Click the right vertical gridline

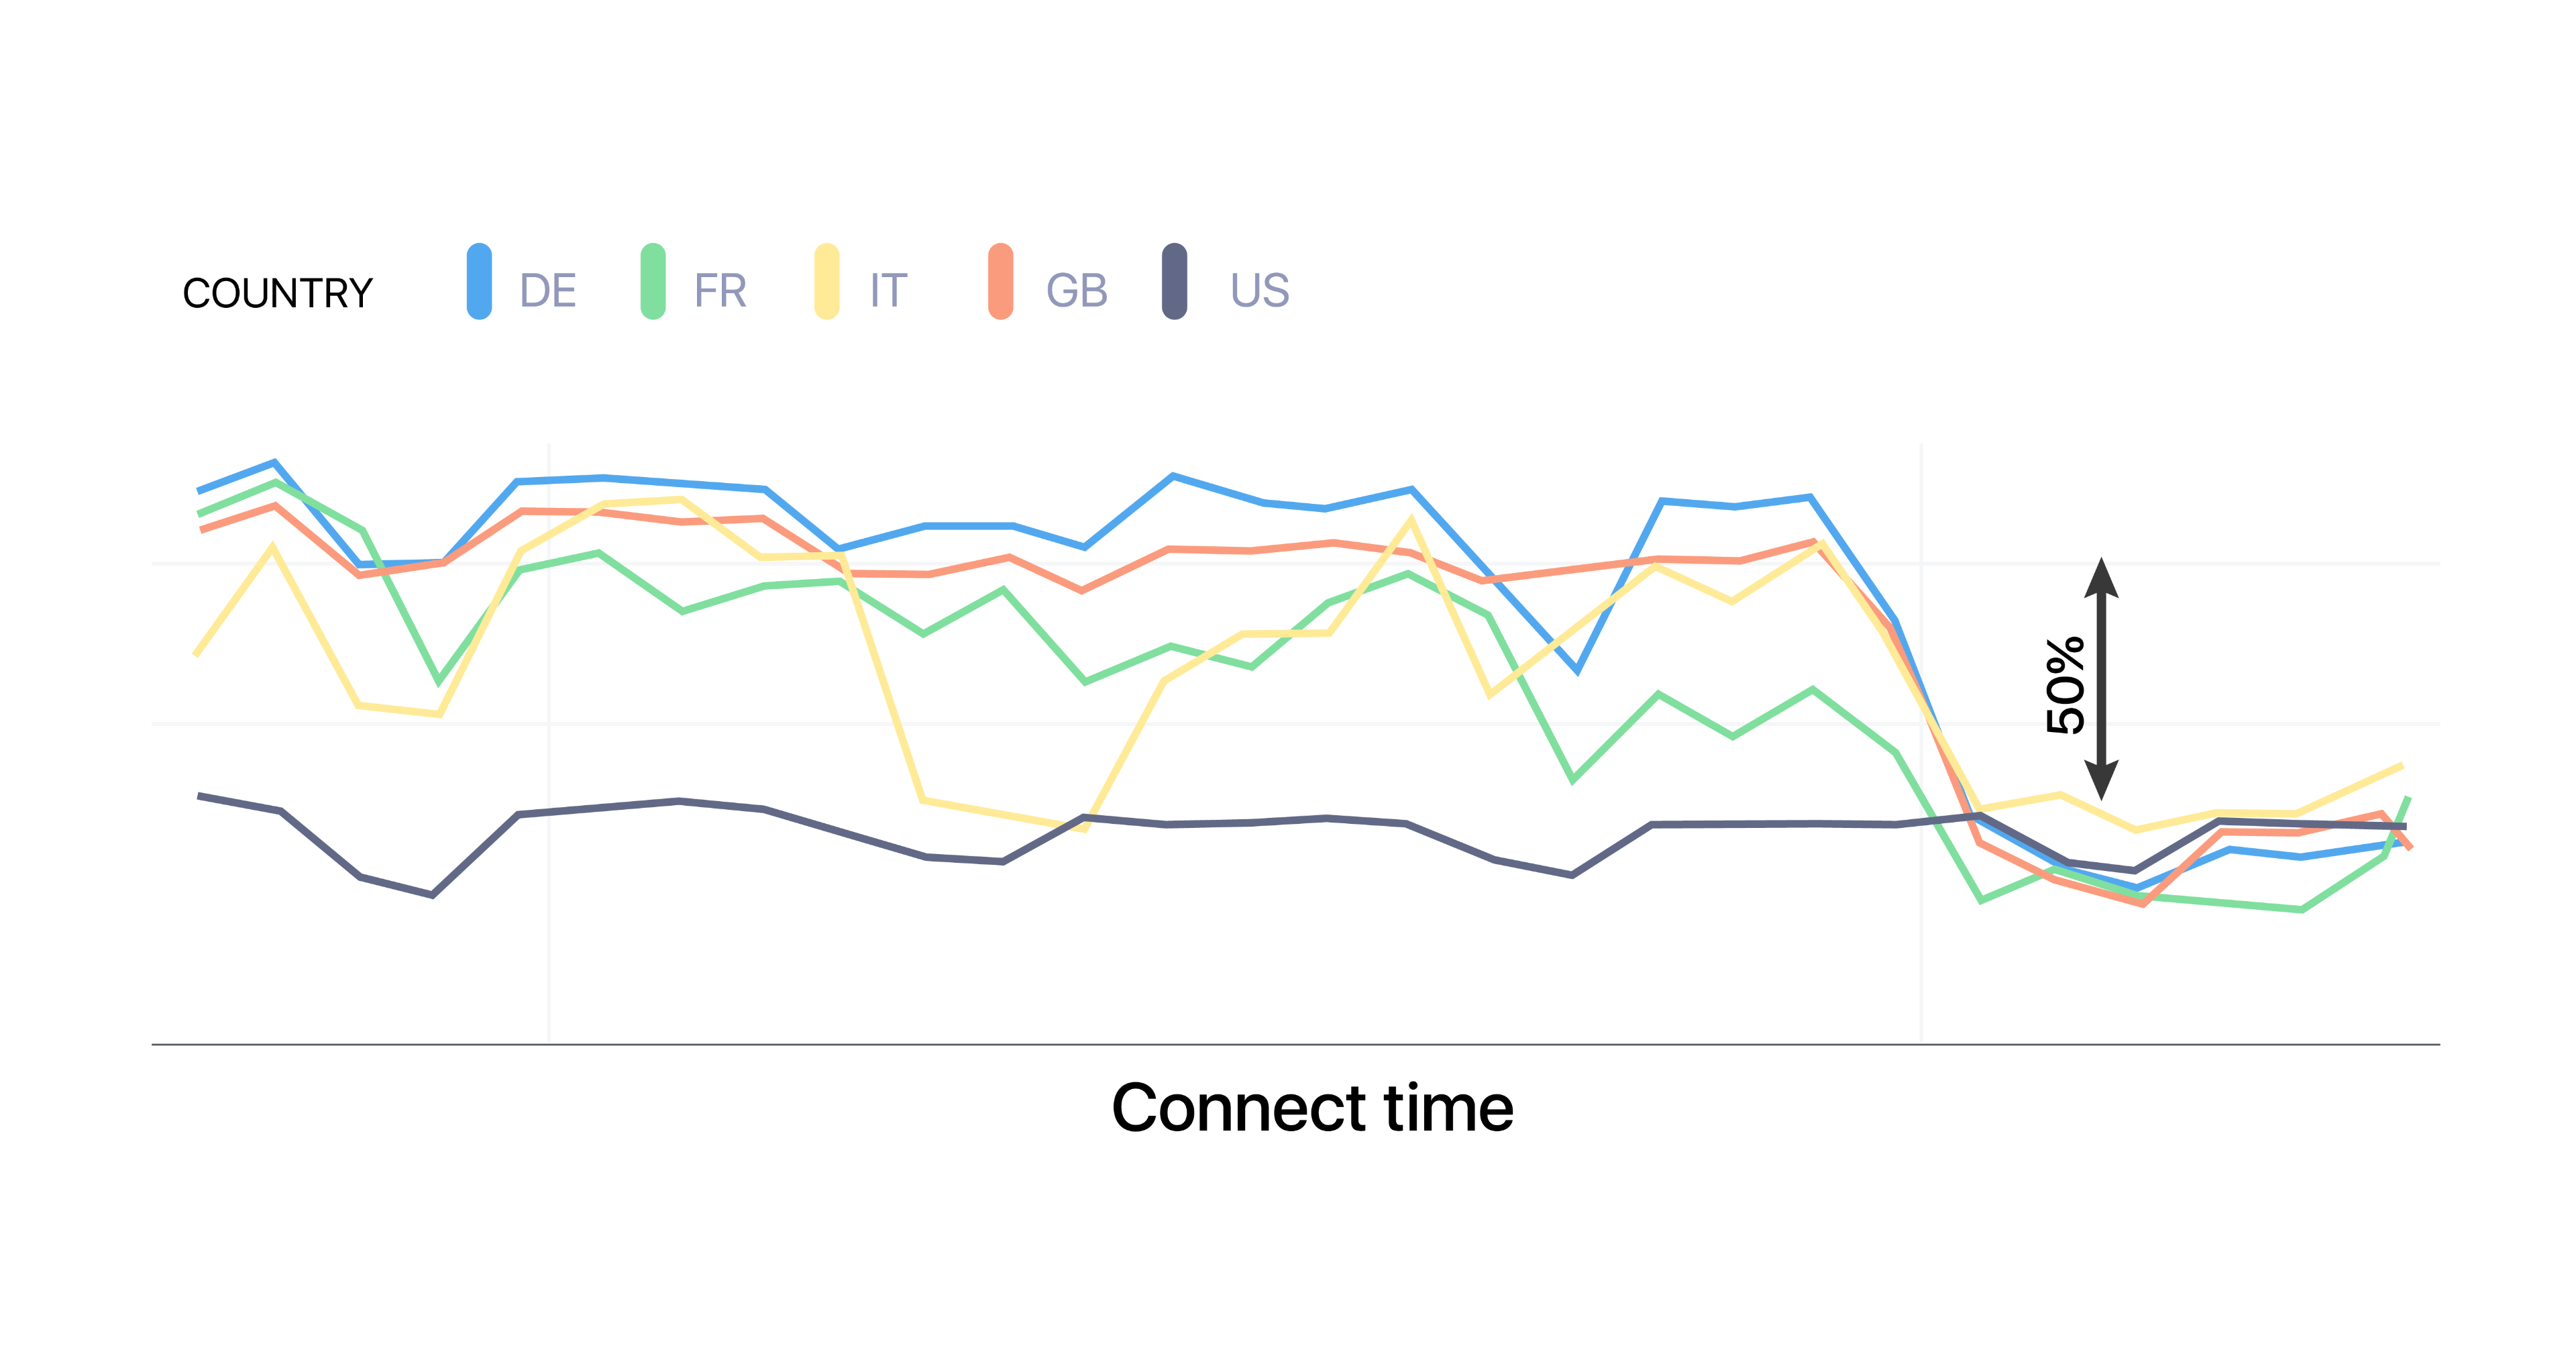(x=1921, y=742)
